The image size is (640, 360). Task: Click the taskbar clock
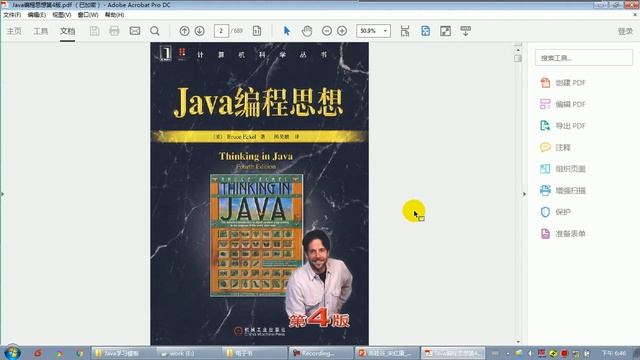click(615, 353)
